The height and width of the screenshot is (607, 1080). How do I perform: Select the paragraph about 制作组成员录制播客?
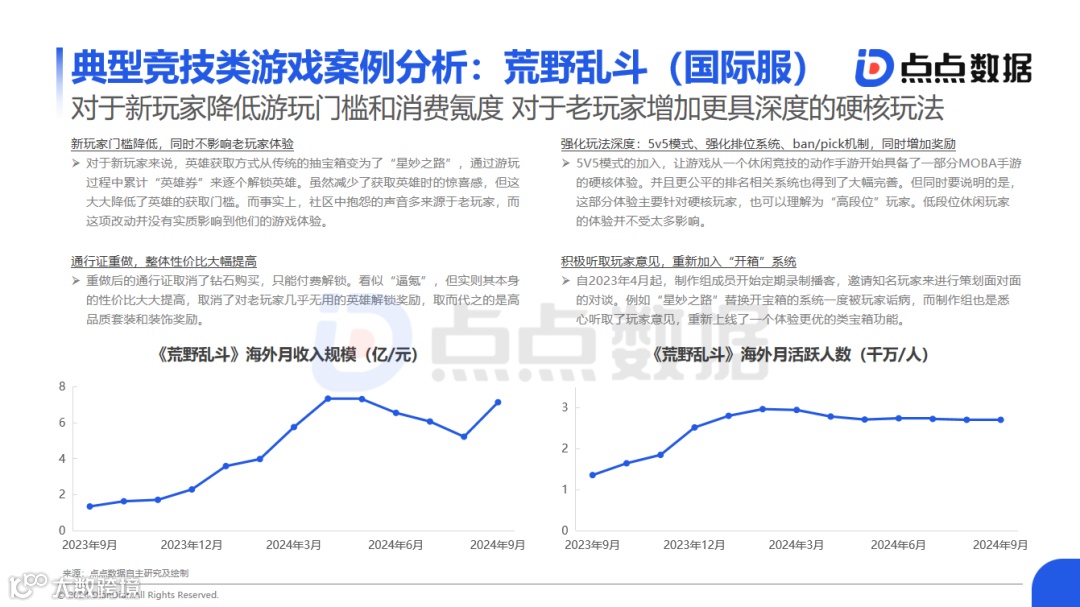pyautogui.click(x=798, y=300)
